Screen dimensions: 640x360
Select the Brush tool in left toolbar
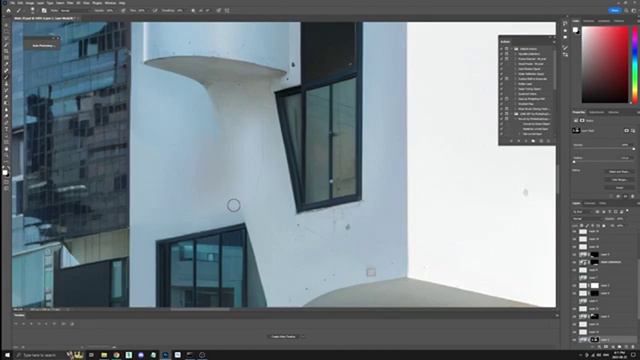(x=6, y=78)
